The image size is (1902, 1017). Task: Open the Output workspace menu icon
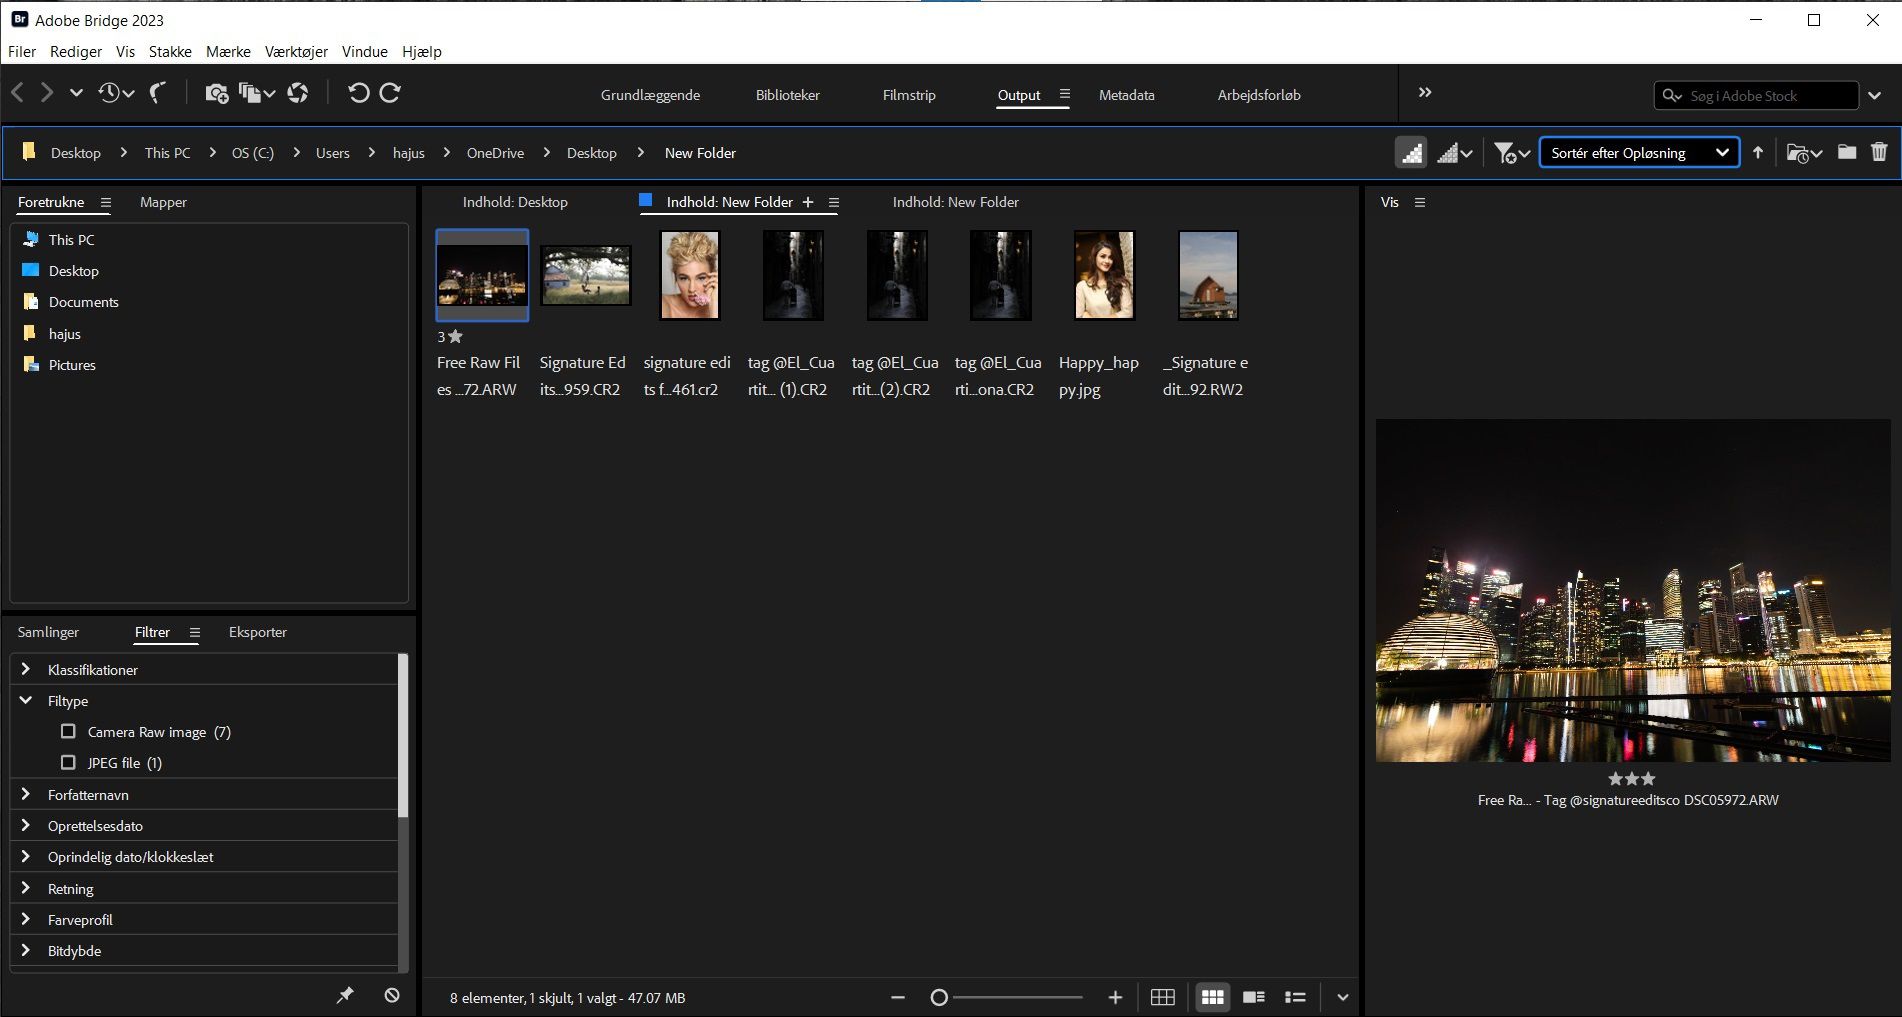[x=1064, y=94]
